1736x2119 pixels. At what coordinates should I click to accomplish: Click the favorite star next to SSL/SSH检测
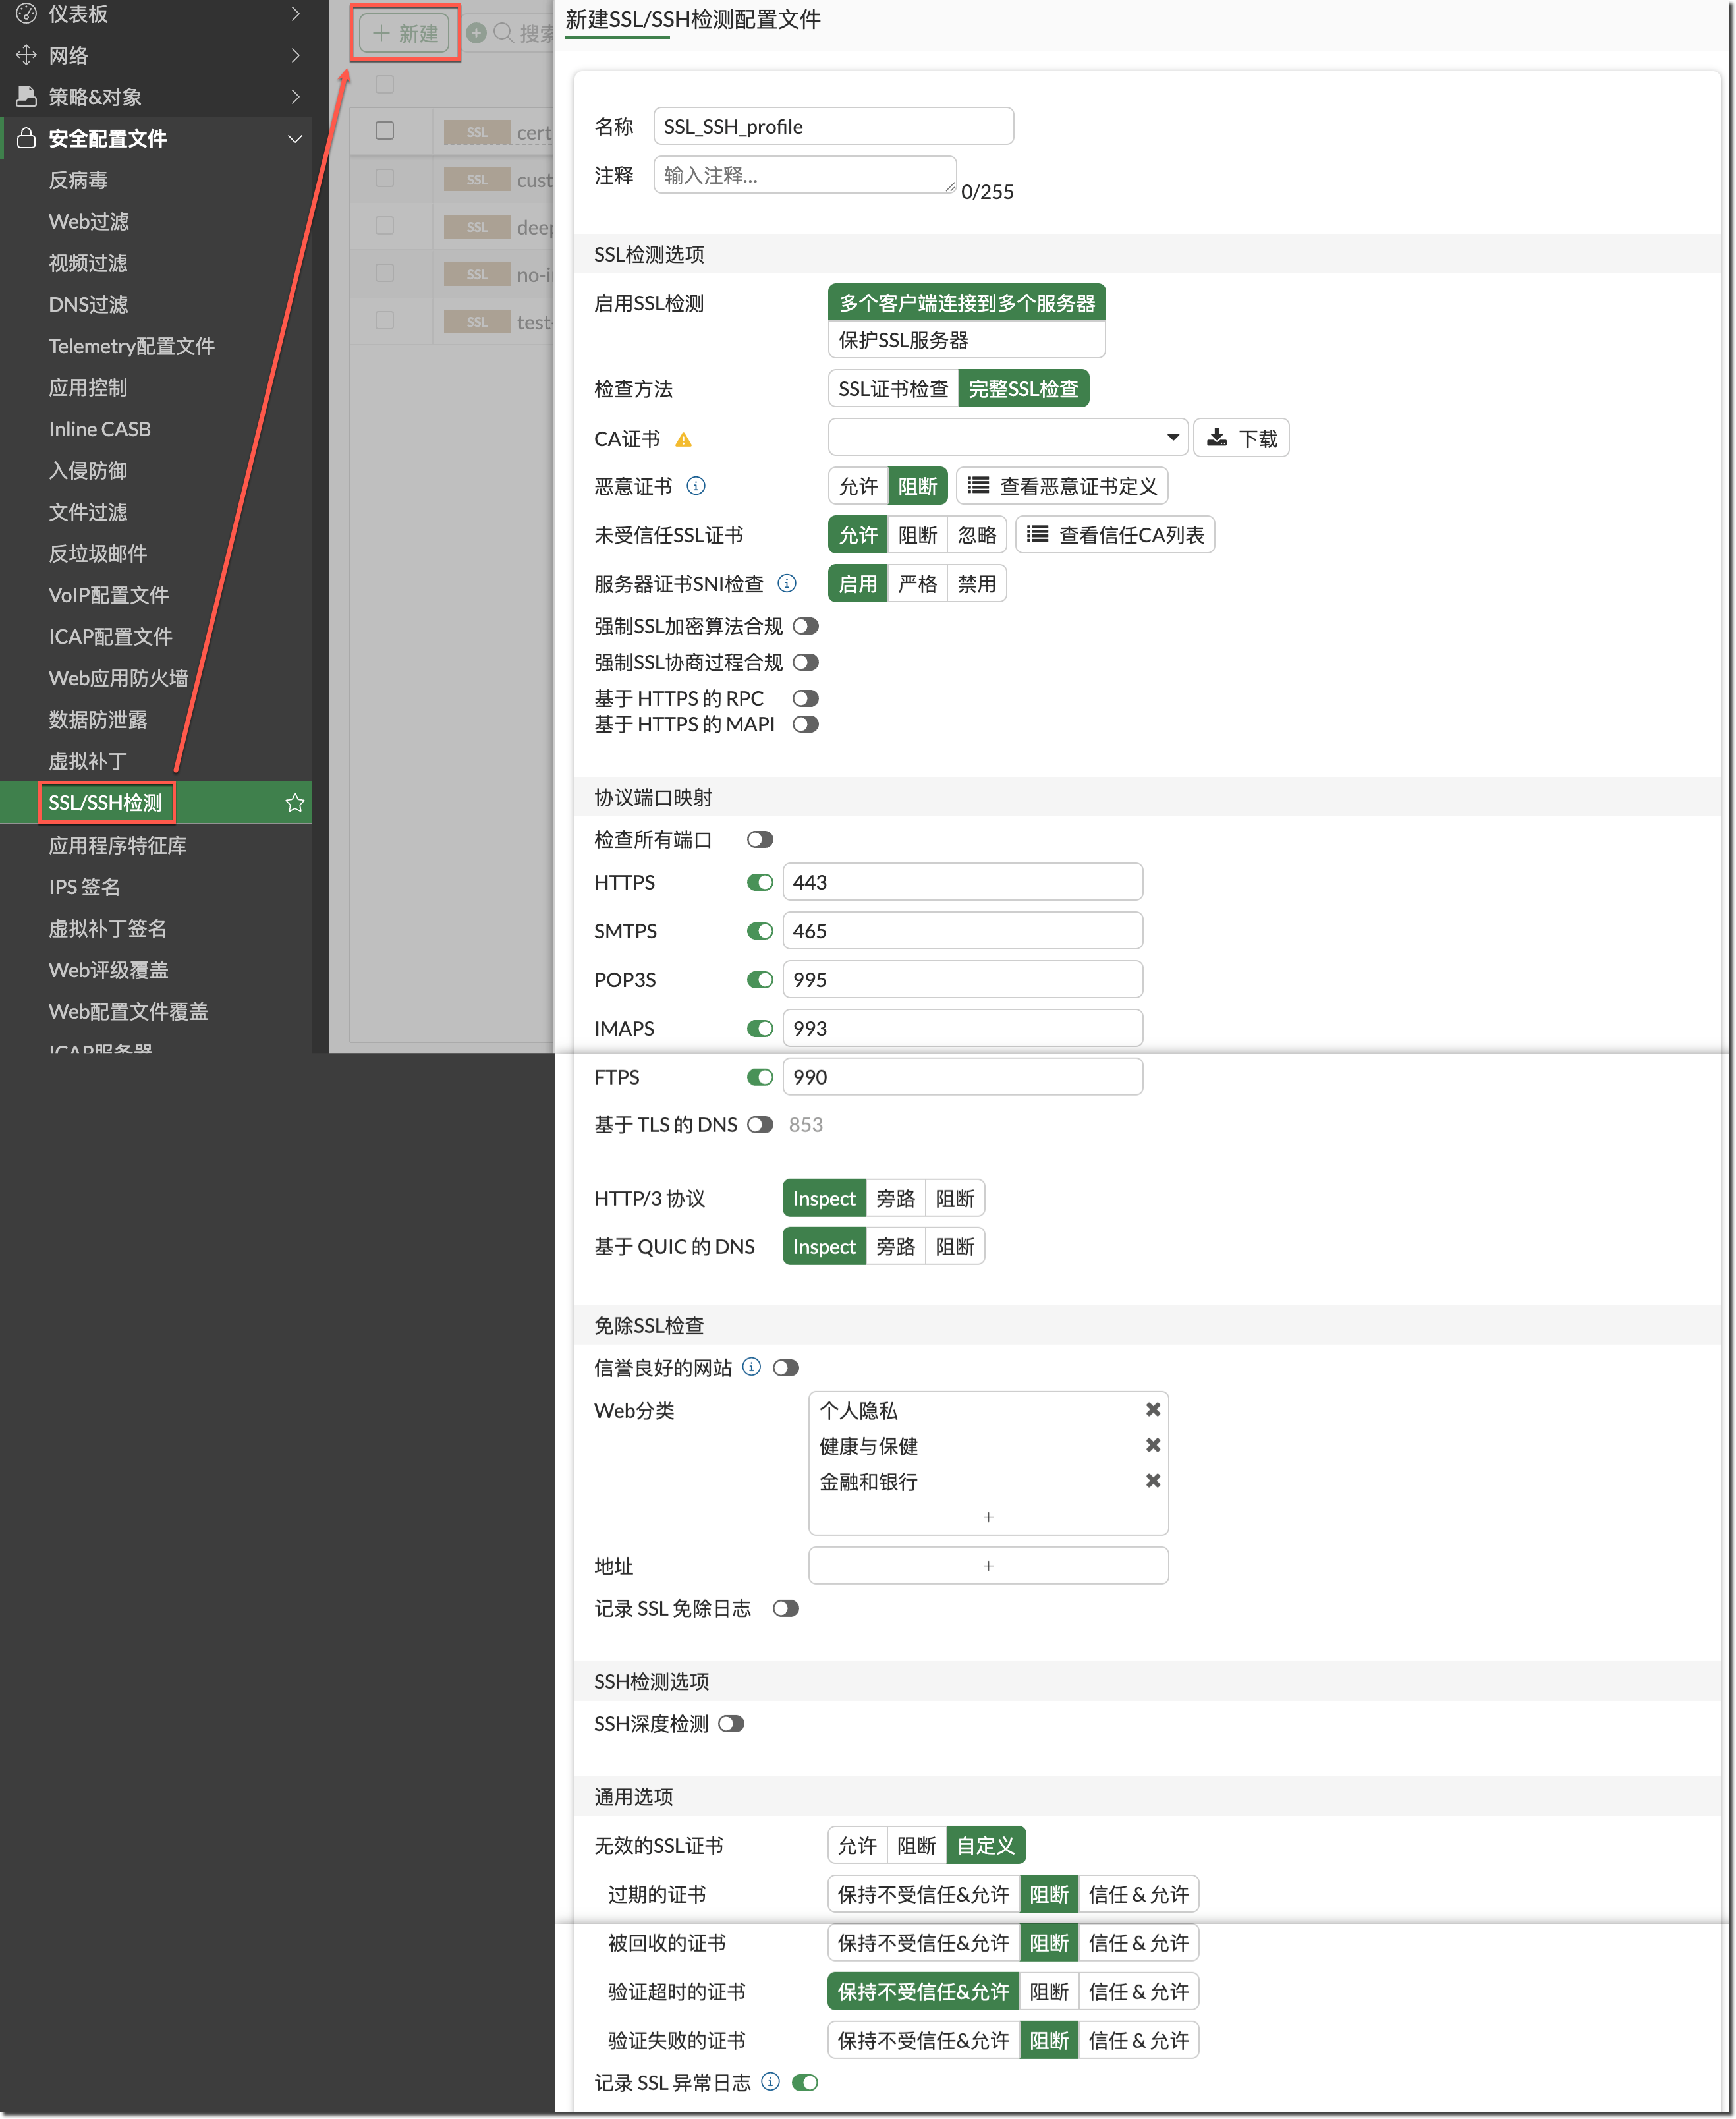coord(294,803)
